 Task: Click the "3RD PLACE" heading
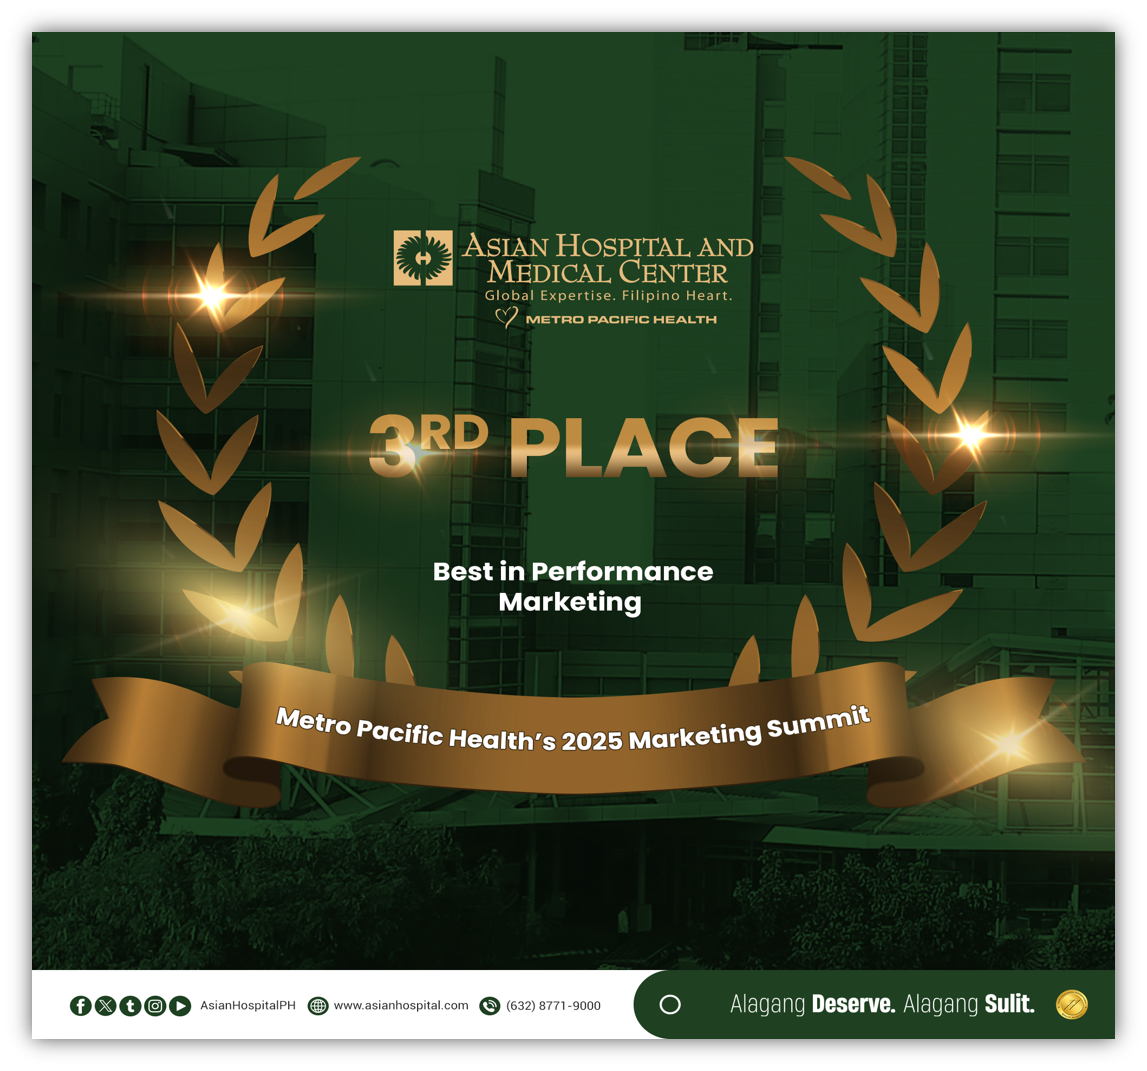click(x=574, y=446)
